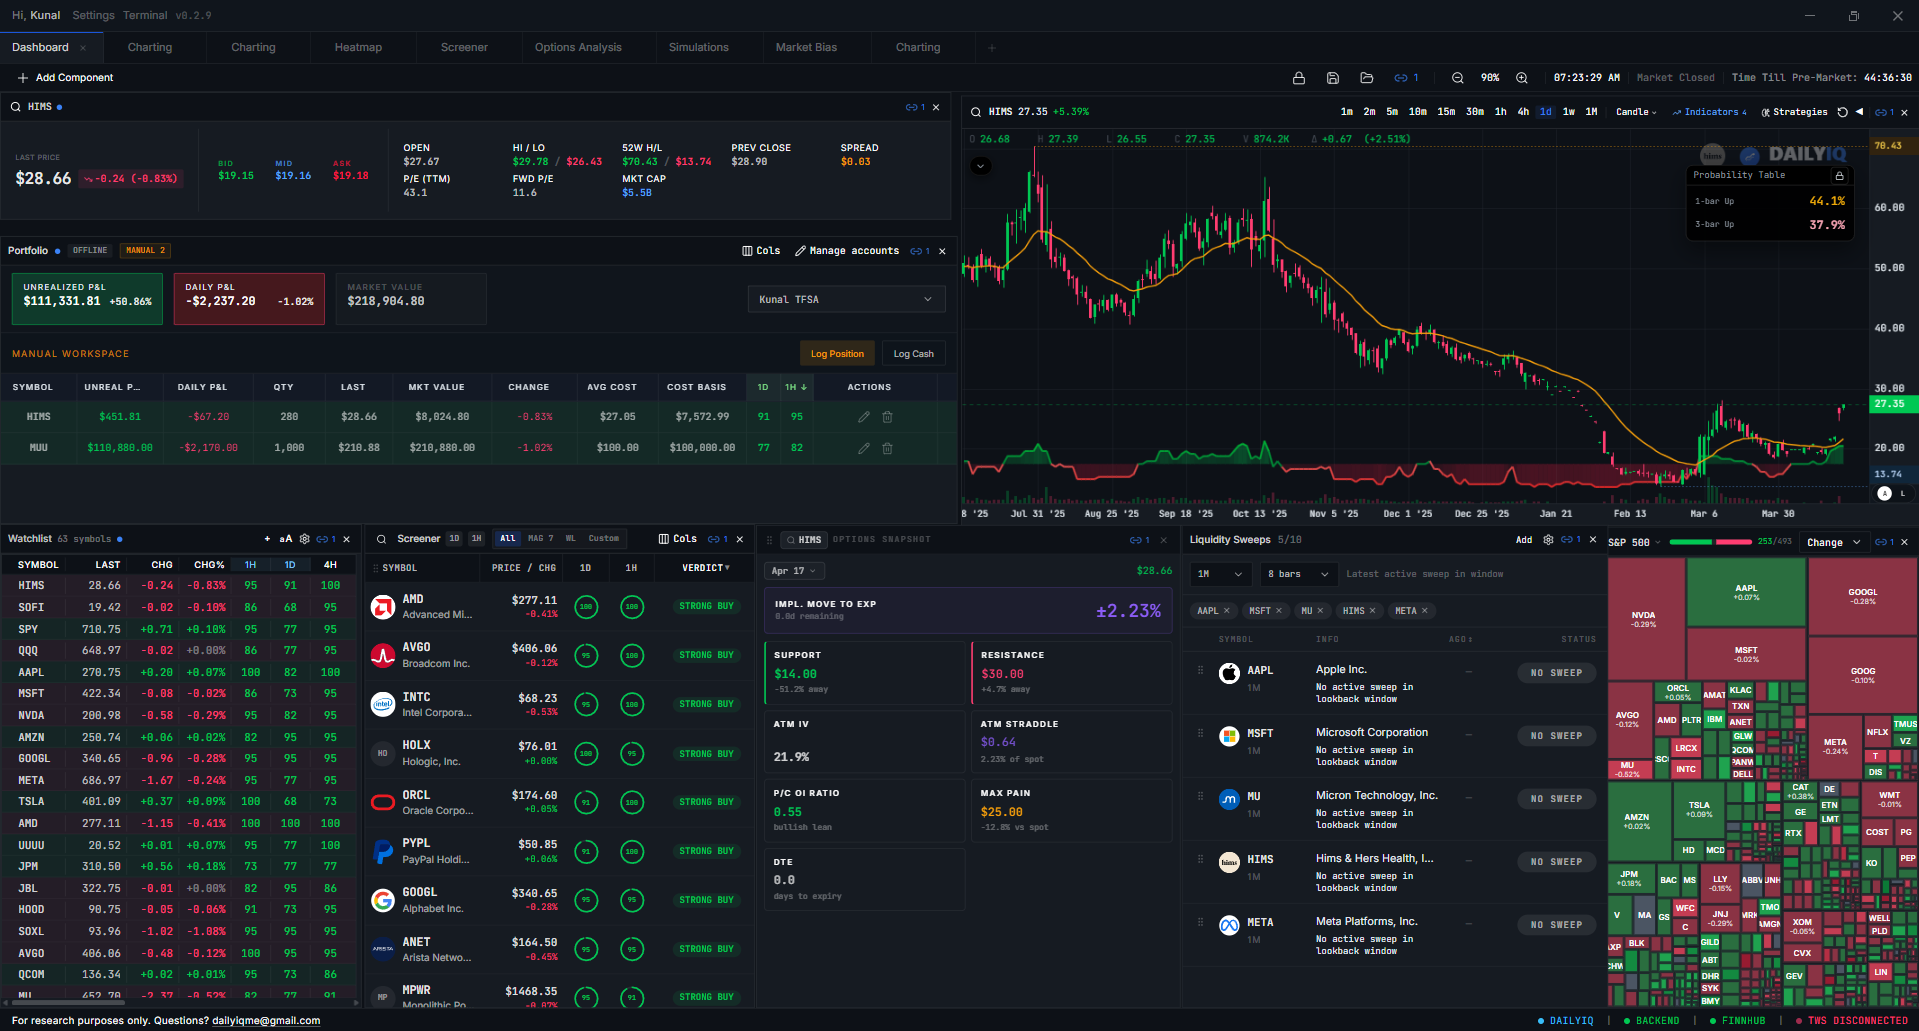
Task: Change Watchlist font size aA icon
Action: (x=286, y=539)
